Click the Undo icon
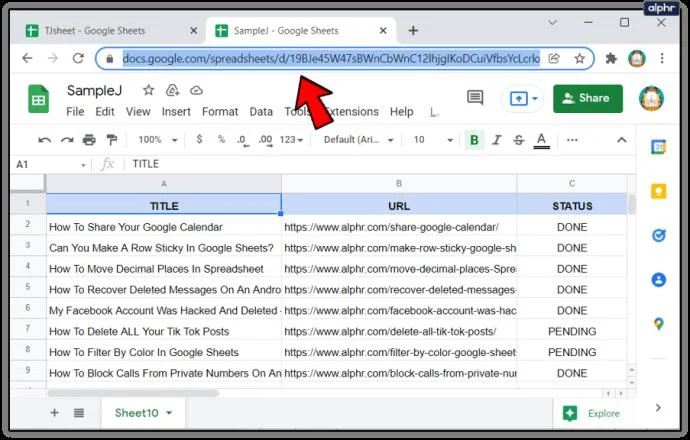Viewport: 690px width, 440px height. pos(44,140)
